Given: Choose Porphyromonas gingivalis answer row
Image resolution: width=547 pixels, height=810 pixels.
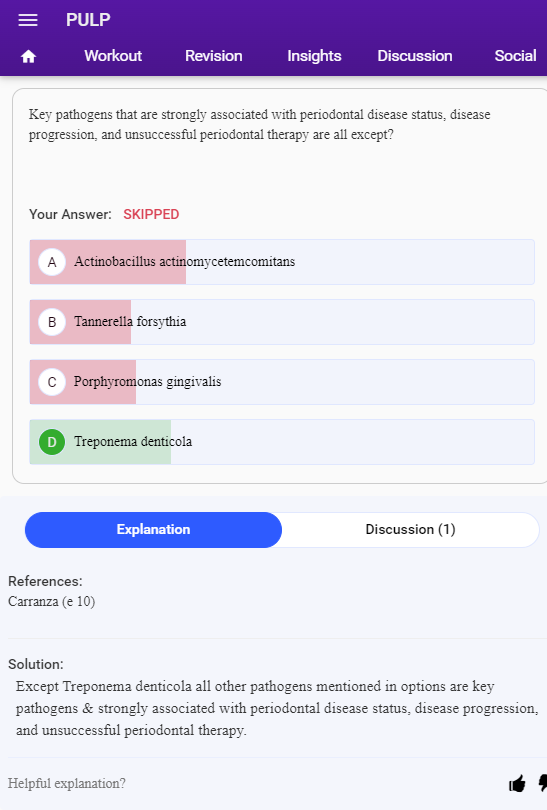Looking at the screenshot, I should click(282, 382).
